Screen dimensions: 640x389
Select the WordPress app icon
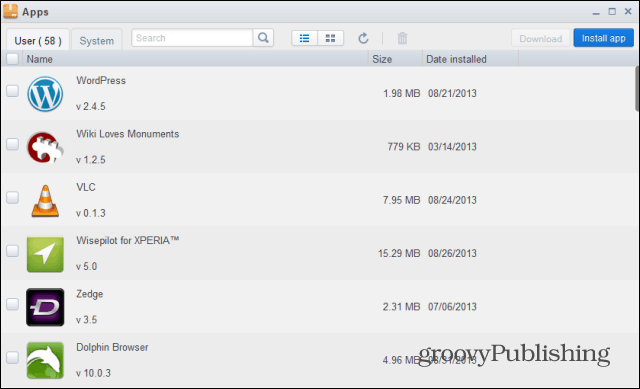pyautogui.click(x=45, y=94)
